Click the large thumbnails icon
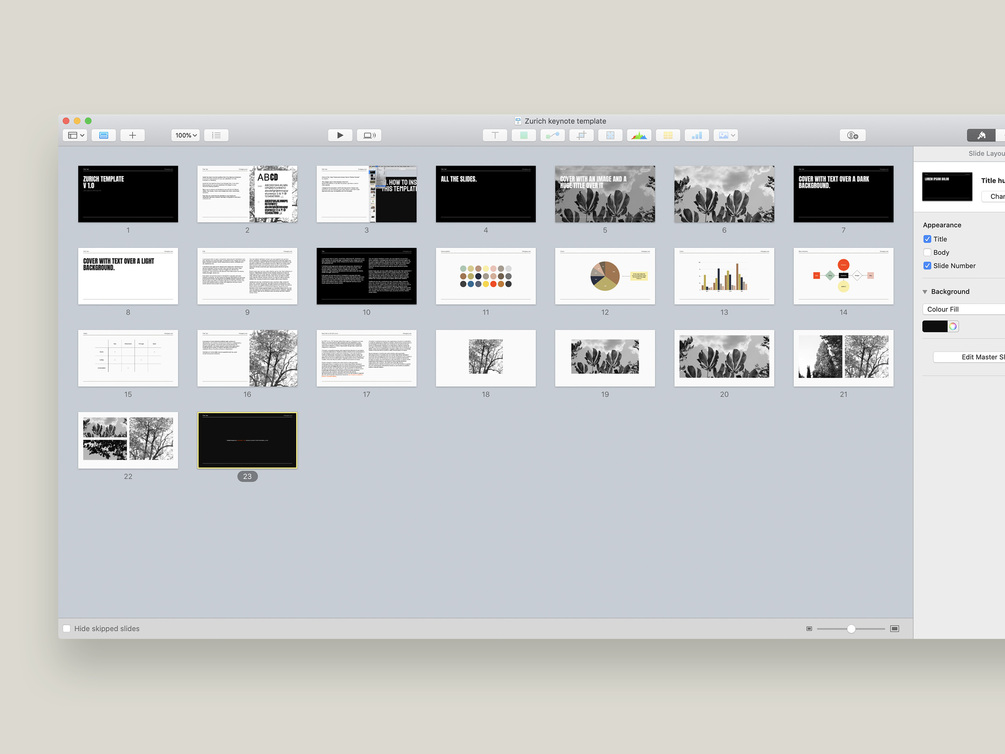Image resolution: width=1005 pixels, height=754 pixels. point(895,629)
